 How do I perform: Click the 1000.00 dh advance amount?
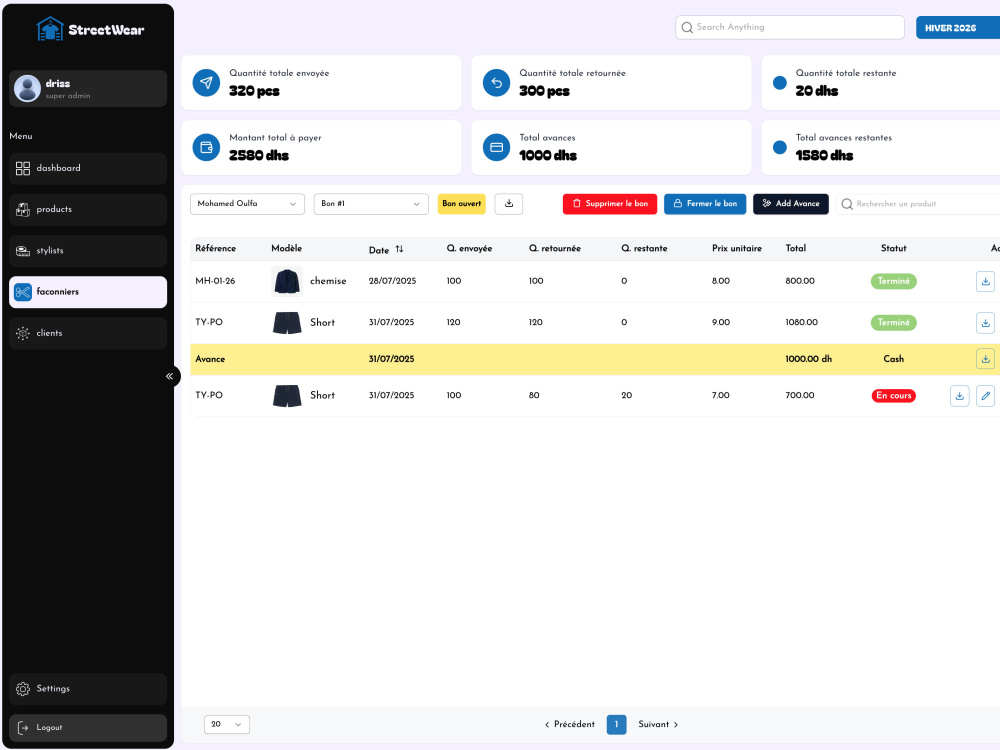click(x=809, y=359)
